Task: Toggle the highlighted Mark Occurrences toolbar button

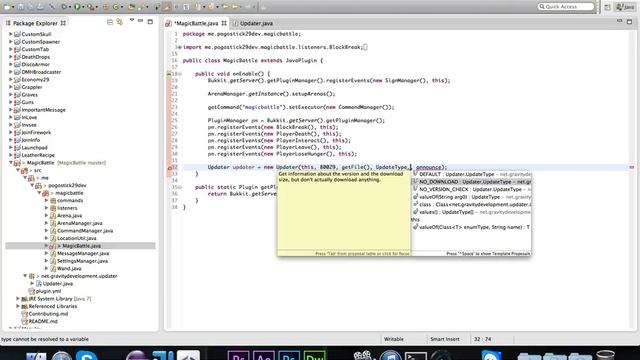Action: [167, 7]
